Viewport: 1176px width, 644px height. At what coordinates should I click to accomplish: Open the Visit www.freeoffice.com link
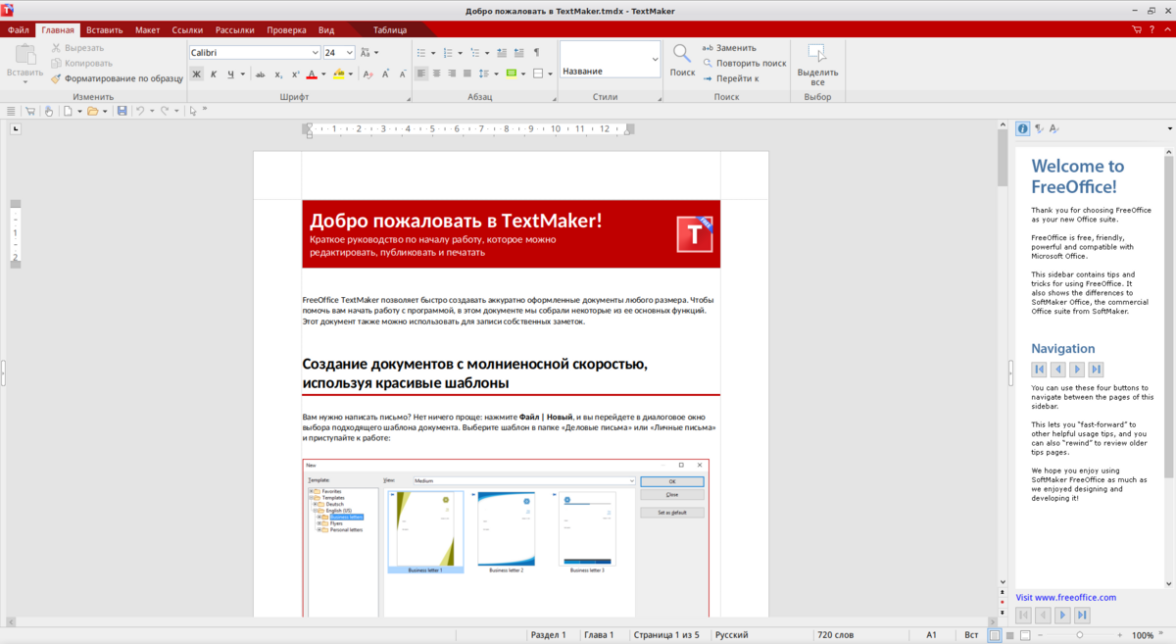pyautogui.click(x=1066, y=598)
